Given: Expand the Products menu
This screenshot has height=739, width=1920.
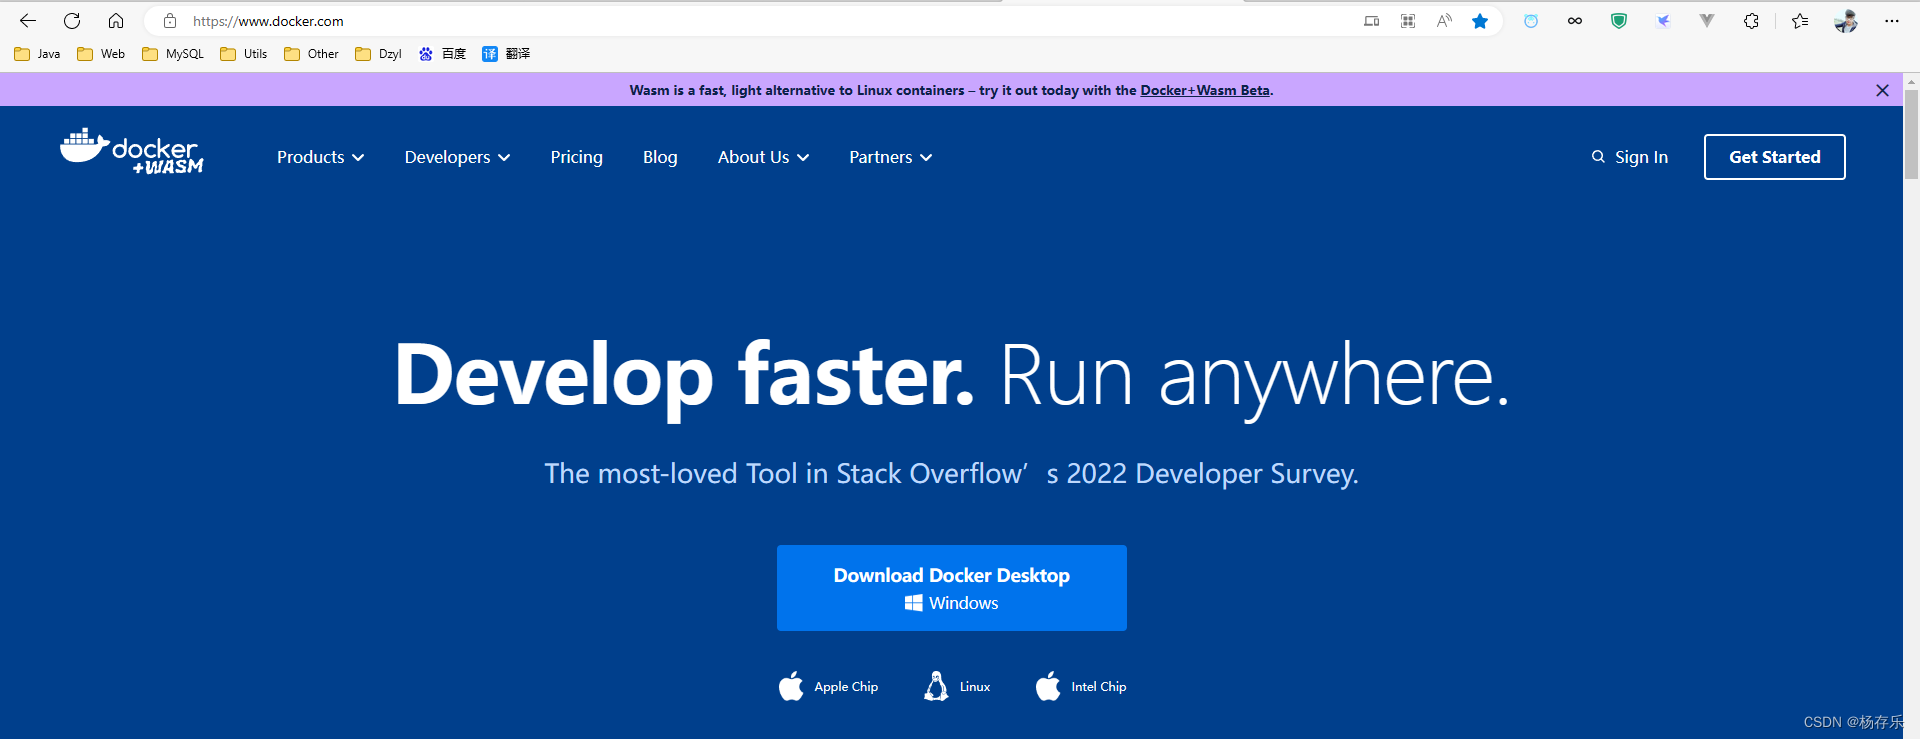Looking at the screenshot, I should [x=320, y=157].
